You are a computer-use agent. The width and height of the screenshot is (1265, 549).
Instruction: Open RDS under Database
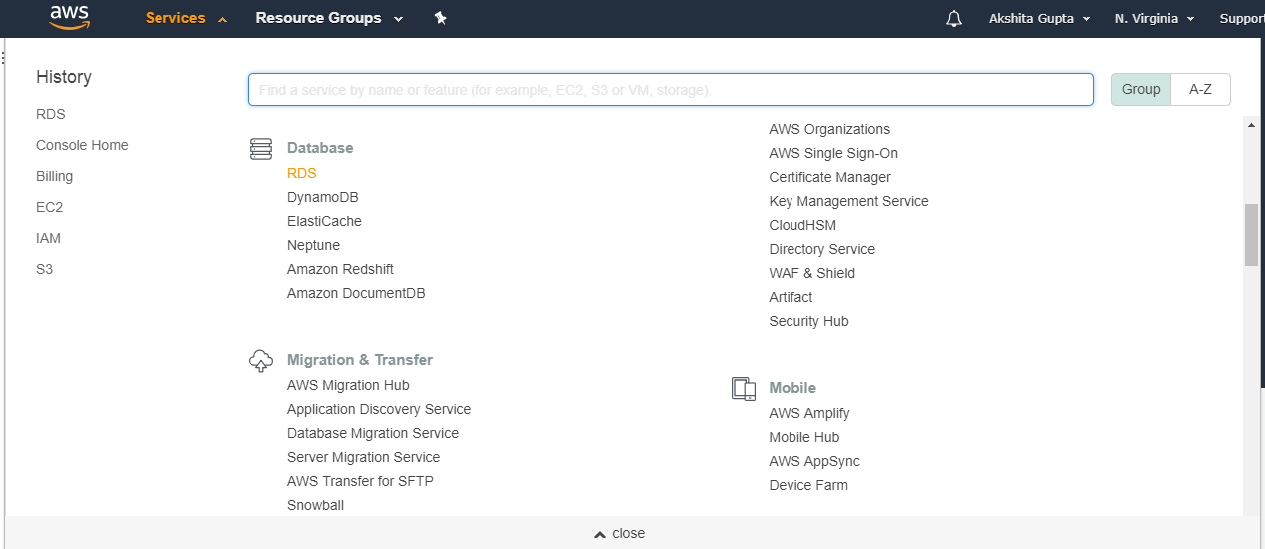[x=301, y=173]
